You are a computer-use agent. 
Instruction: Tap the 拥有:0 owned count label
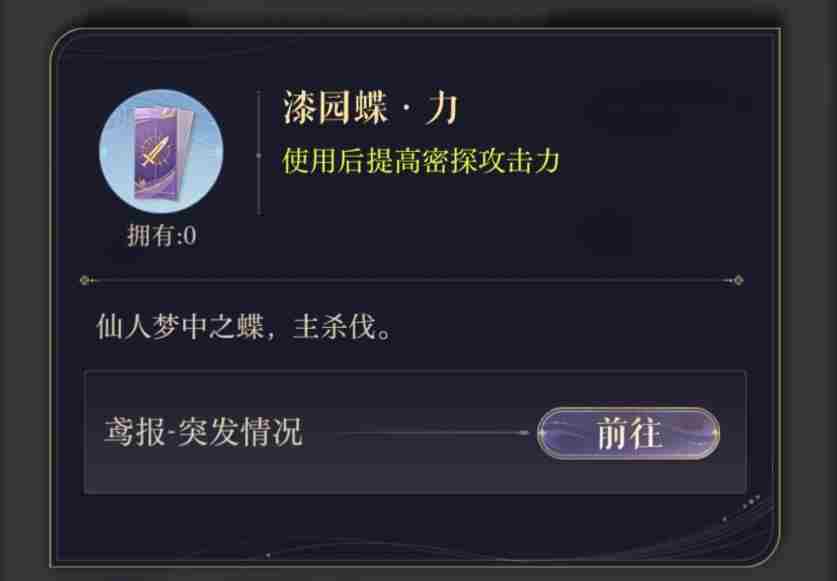point(162,235)
